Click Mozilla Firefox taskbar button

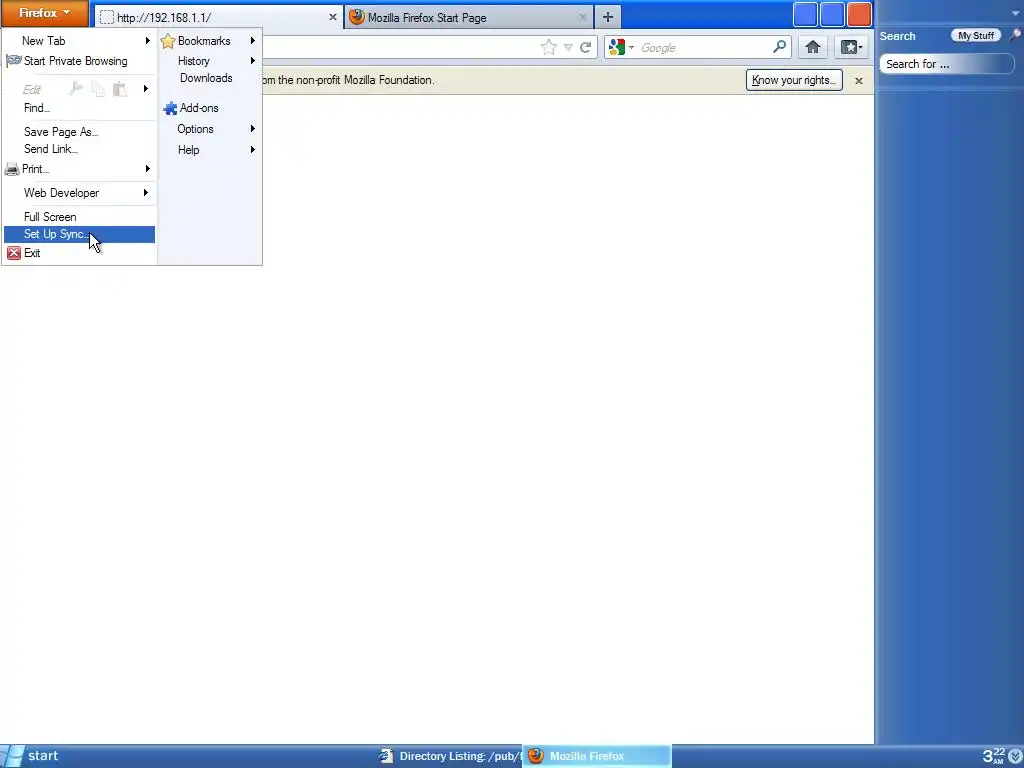596,756
